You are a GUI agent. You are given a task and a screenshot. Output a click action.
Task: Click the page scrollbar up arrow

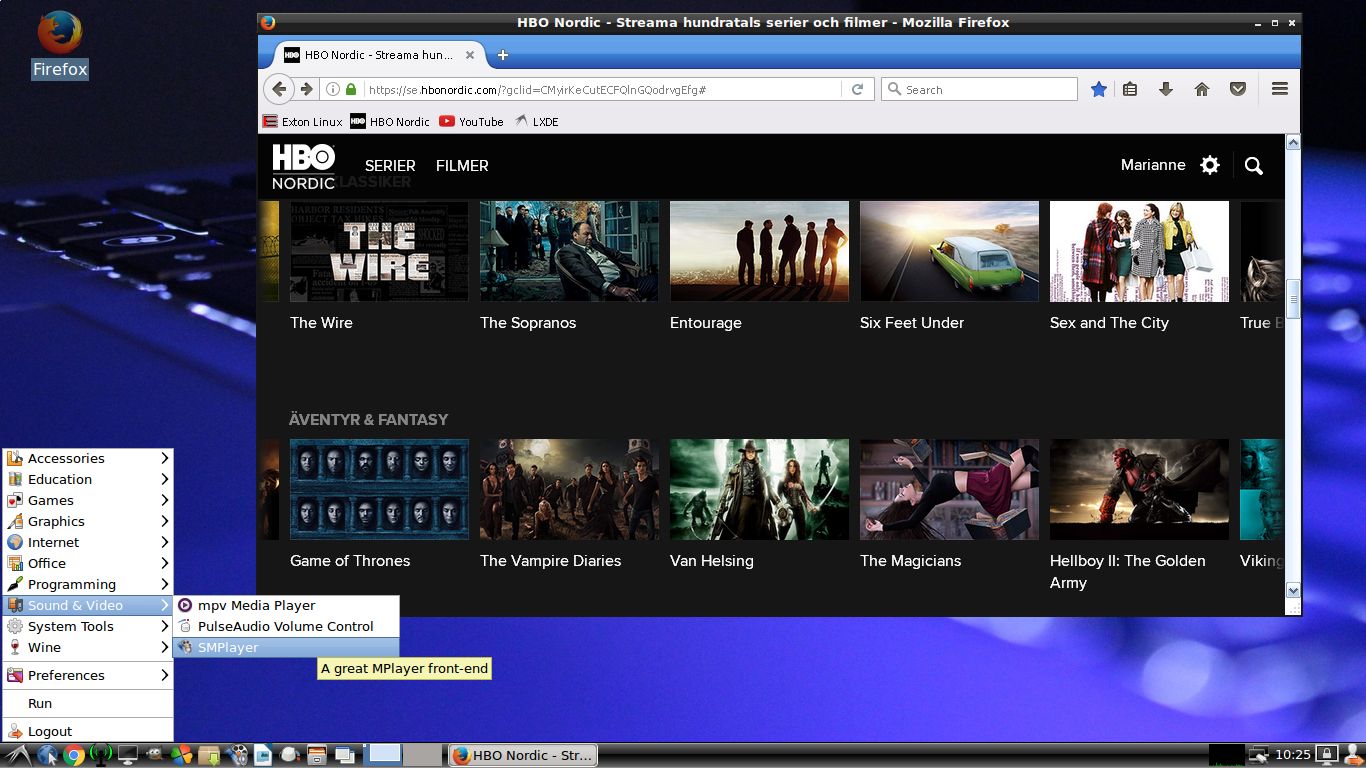(1292, 143)
